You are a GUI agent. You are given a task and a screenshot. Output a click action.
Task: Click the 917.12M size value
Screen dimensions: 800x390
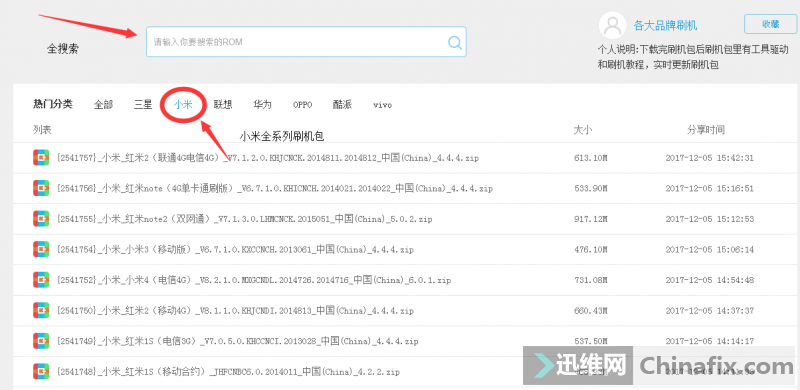pos(590,220)
